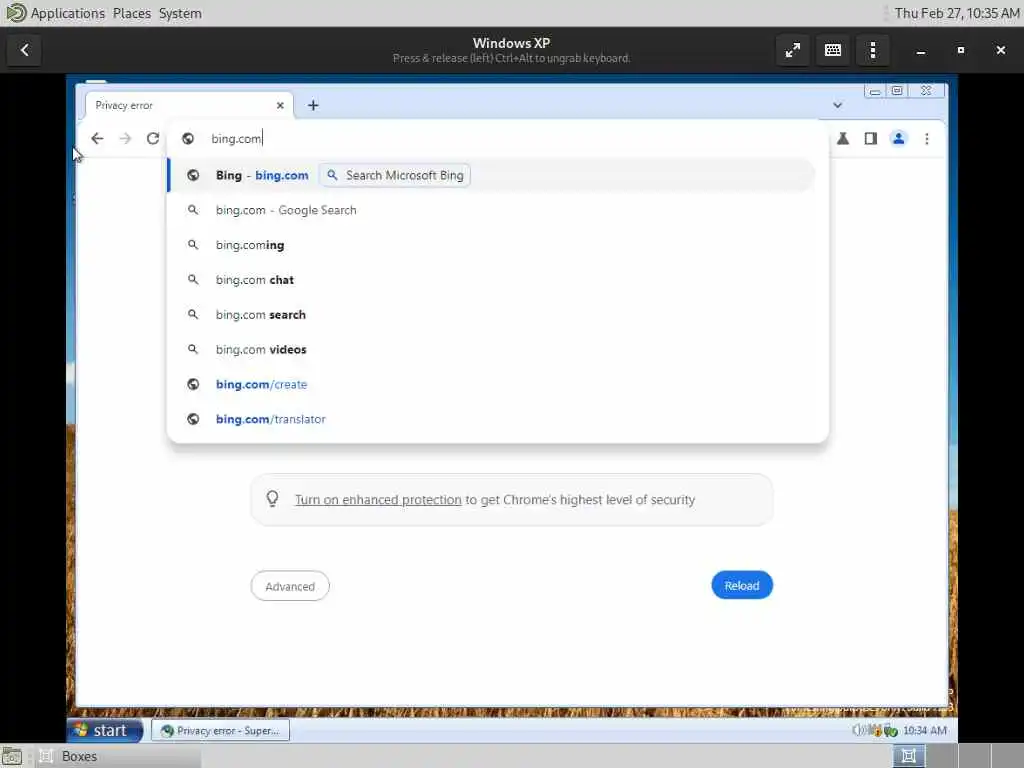Click the search icon beside bing.com chat

click(x=193, y=280)
